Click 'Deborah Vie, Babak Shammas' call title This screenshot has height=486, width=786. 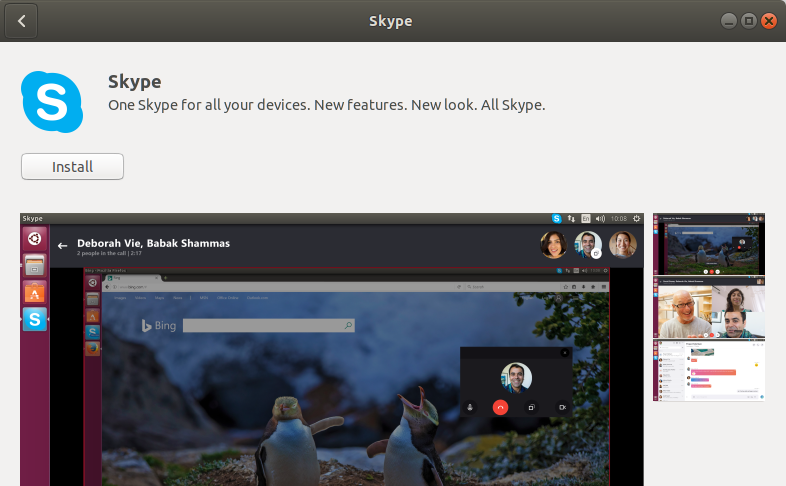click(153, 243)
